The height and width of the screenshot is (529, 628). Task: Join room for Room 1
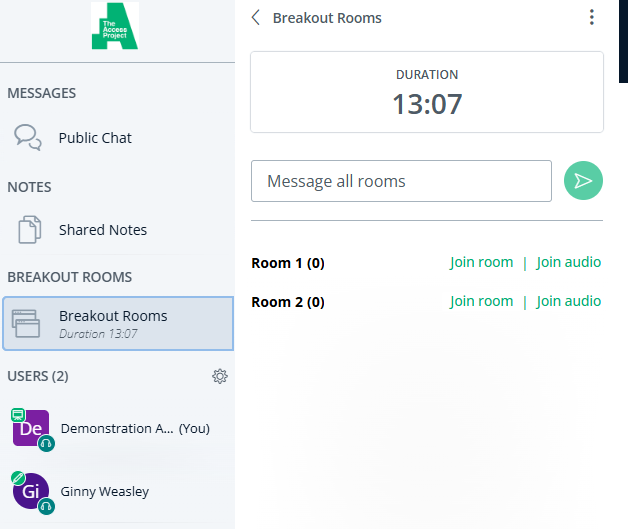click(x=481, y=262)
